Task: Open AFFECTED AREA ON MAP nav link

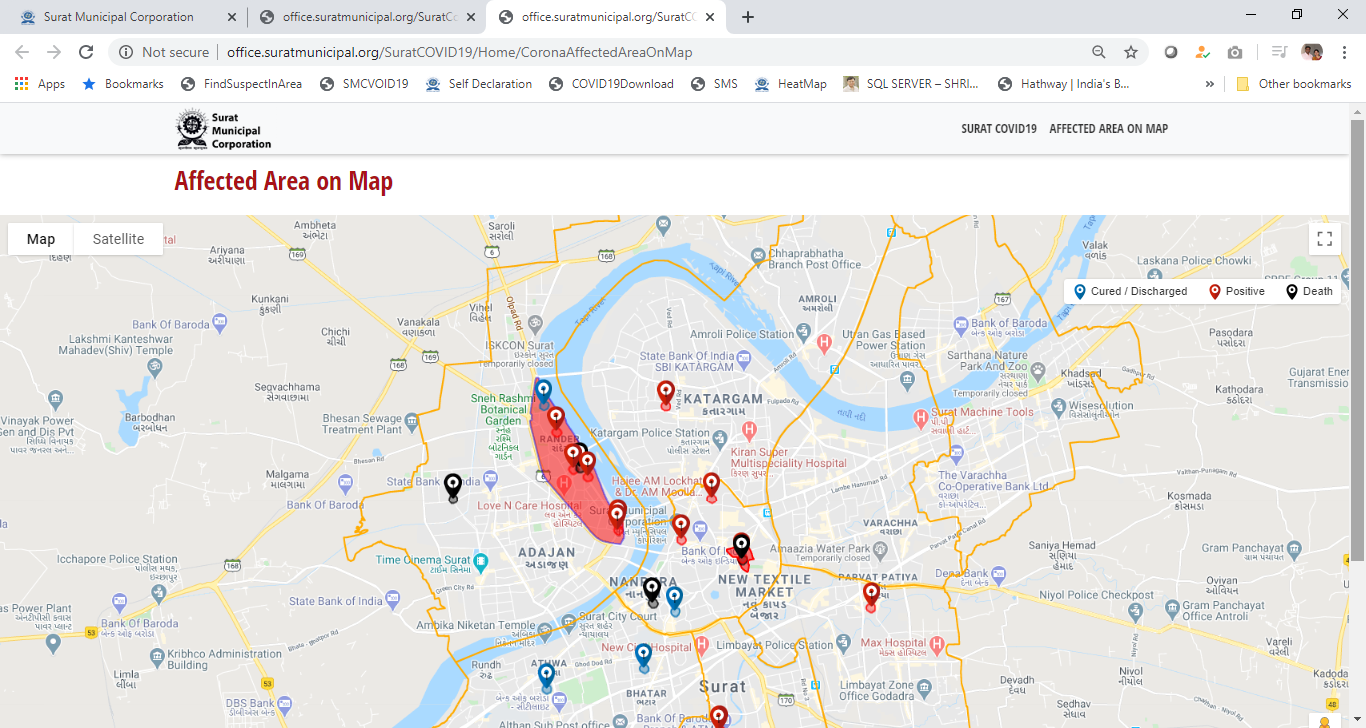Action: coord(1108,128)
